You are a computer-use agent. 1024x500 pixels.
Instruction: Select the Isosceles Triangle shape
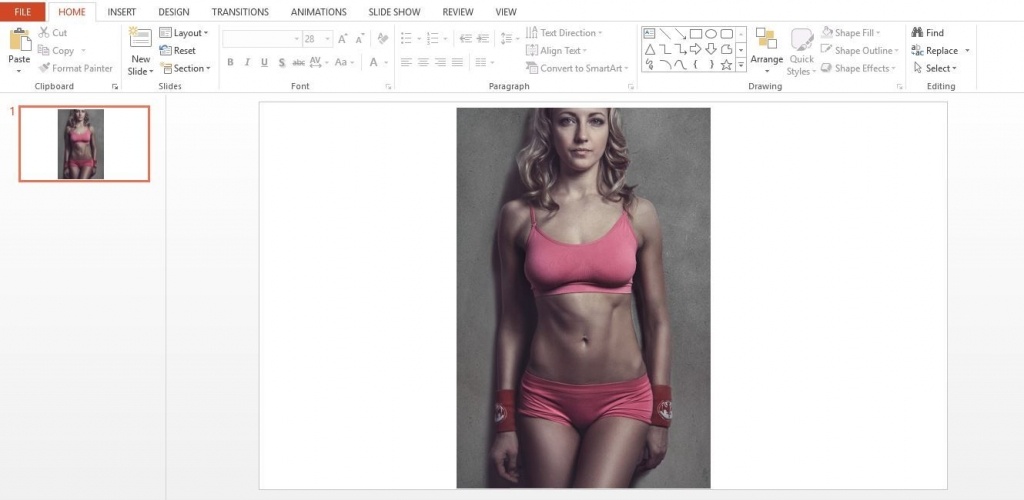(x=649, y=49)
